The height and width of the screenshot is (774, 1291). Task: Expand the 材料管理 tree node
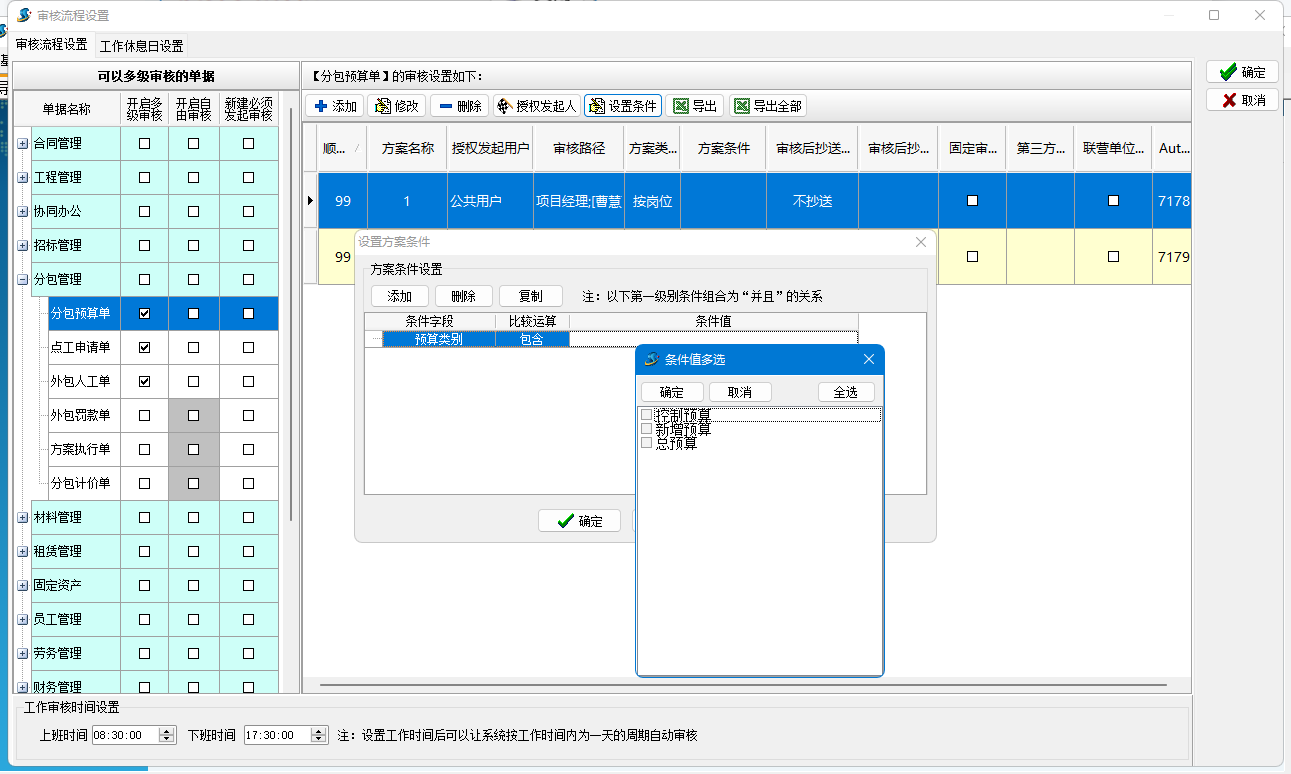click(x=23, y=518)
